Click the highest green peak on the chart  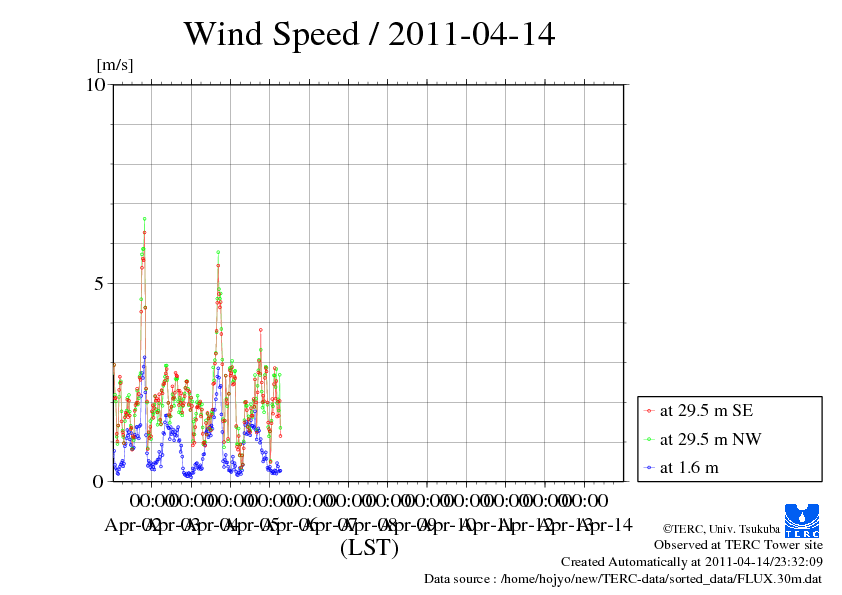[145, 218]
